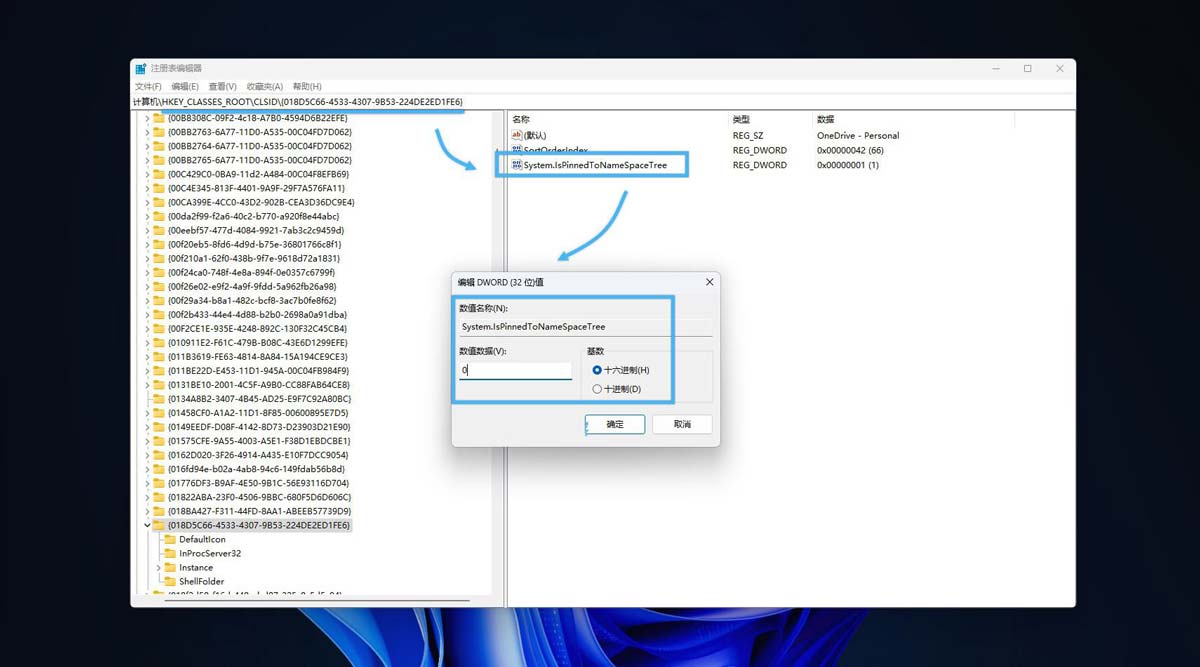Click the string value icon beside (默认)

(x=515, y=135)
